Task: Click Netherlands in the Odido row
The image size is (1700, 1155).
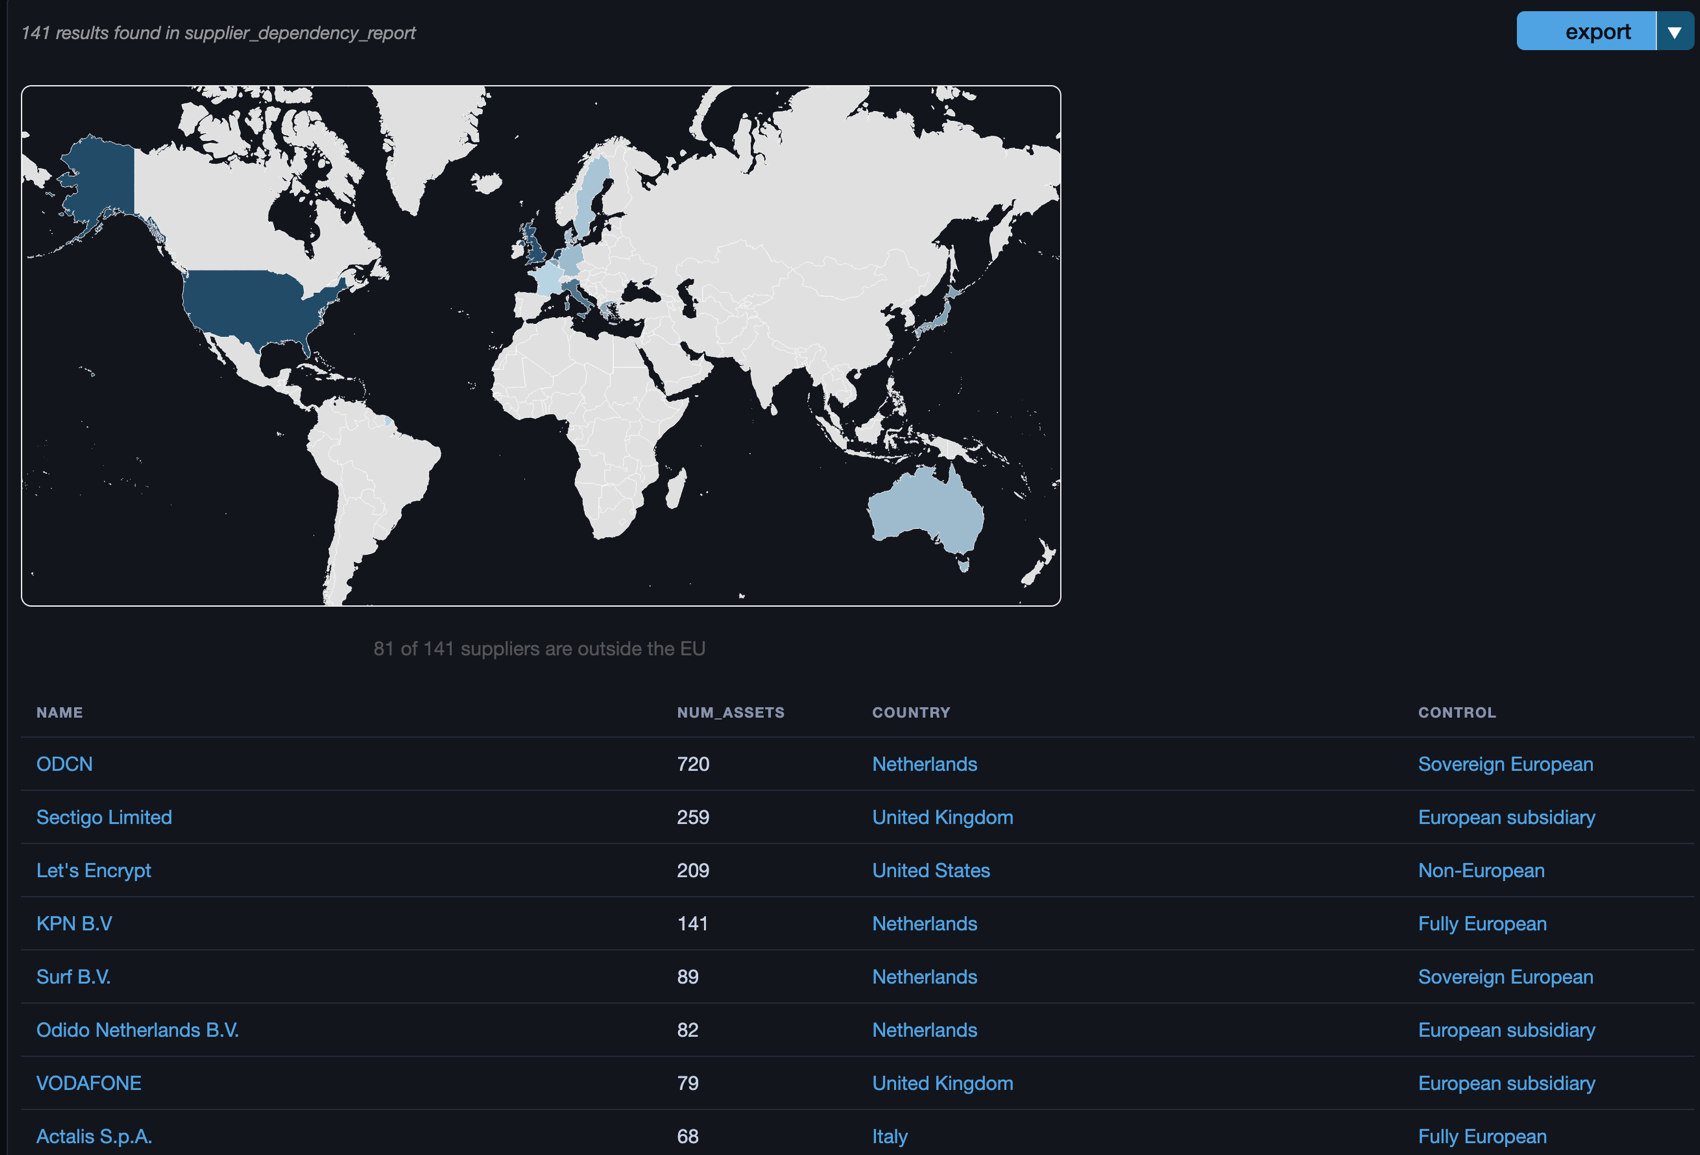Action: (924, 1030)
